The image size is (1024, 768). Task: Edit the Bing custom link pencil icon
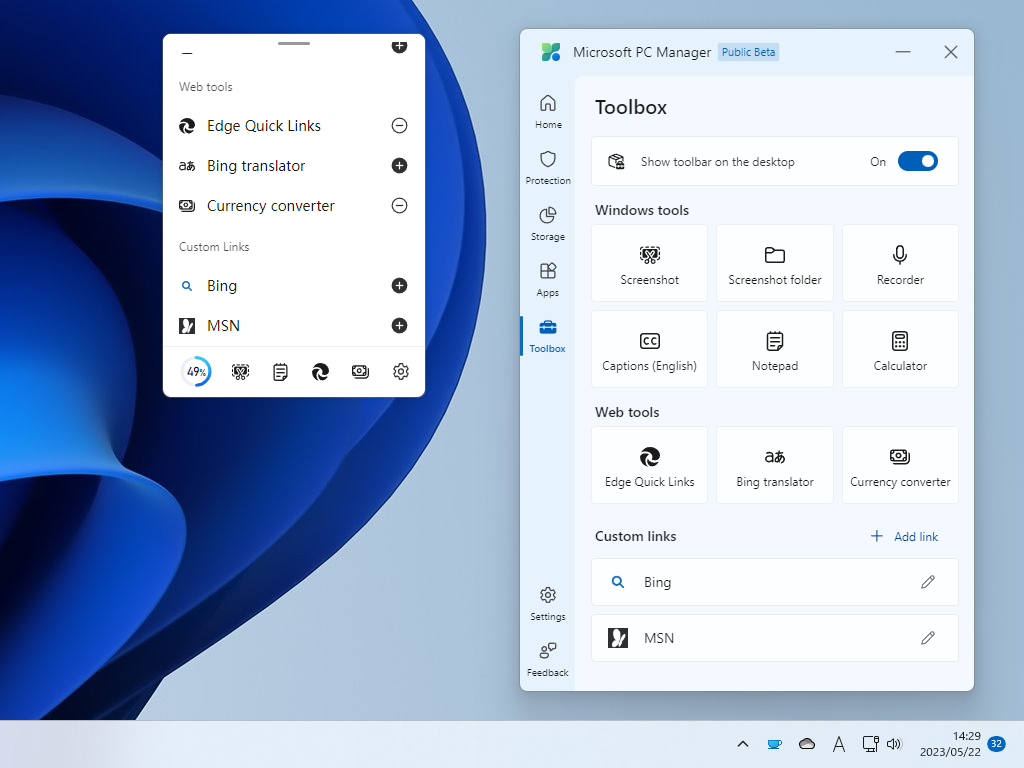coord(927,582)
